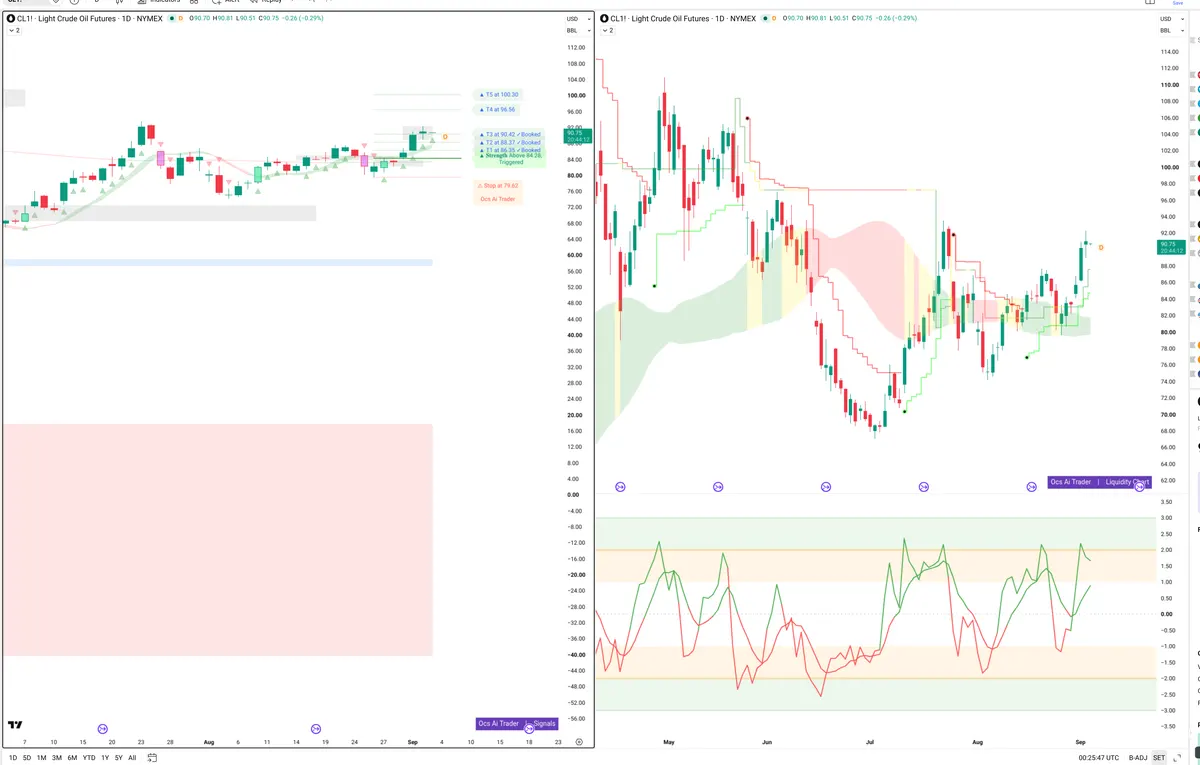Click Aug label on Signals chart time axis
Viewport: 1200px width, 765px height.
pos(209,742)
